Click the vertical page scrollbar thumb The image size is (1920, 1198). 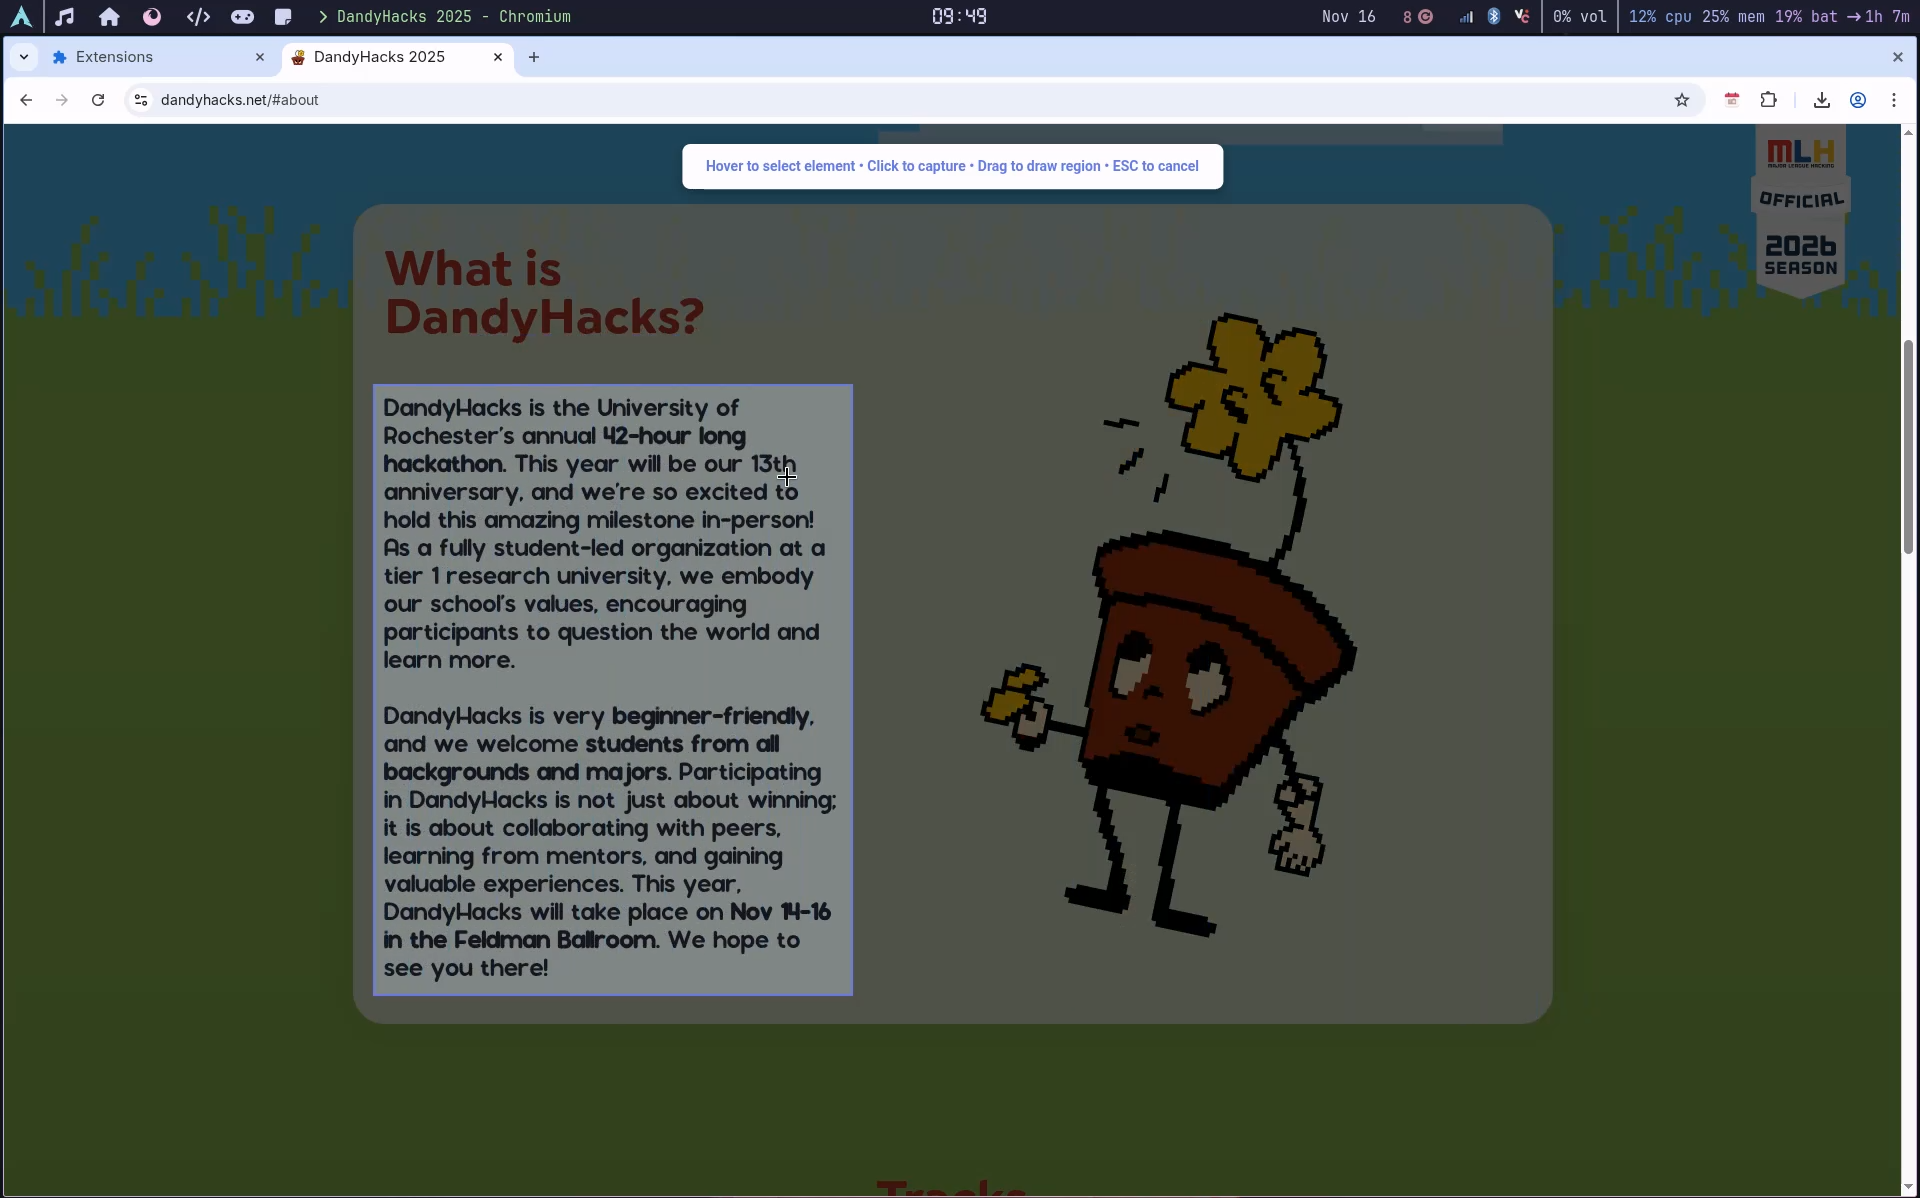pyautogui.click(x=1908, y=447)
